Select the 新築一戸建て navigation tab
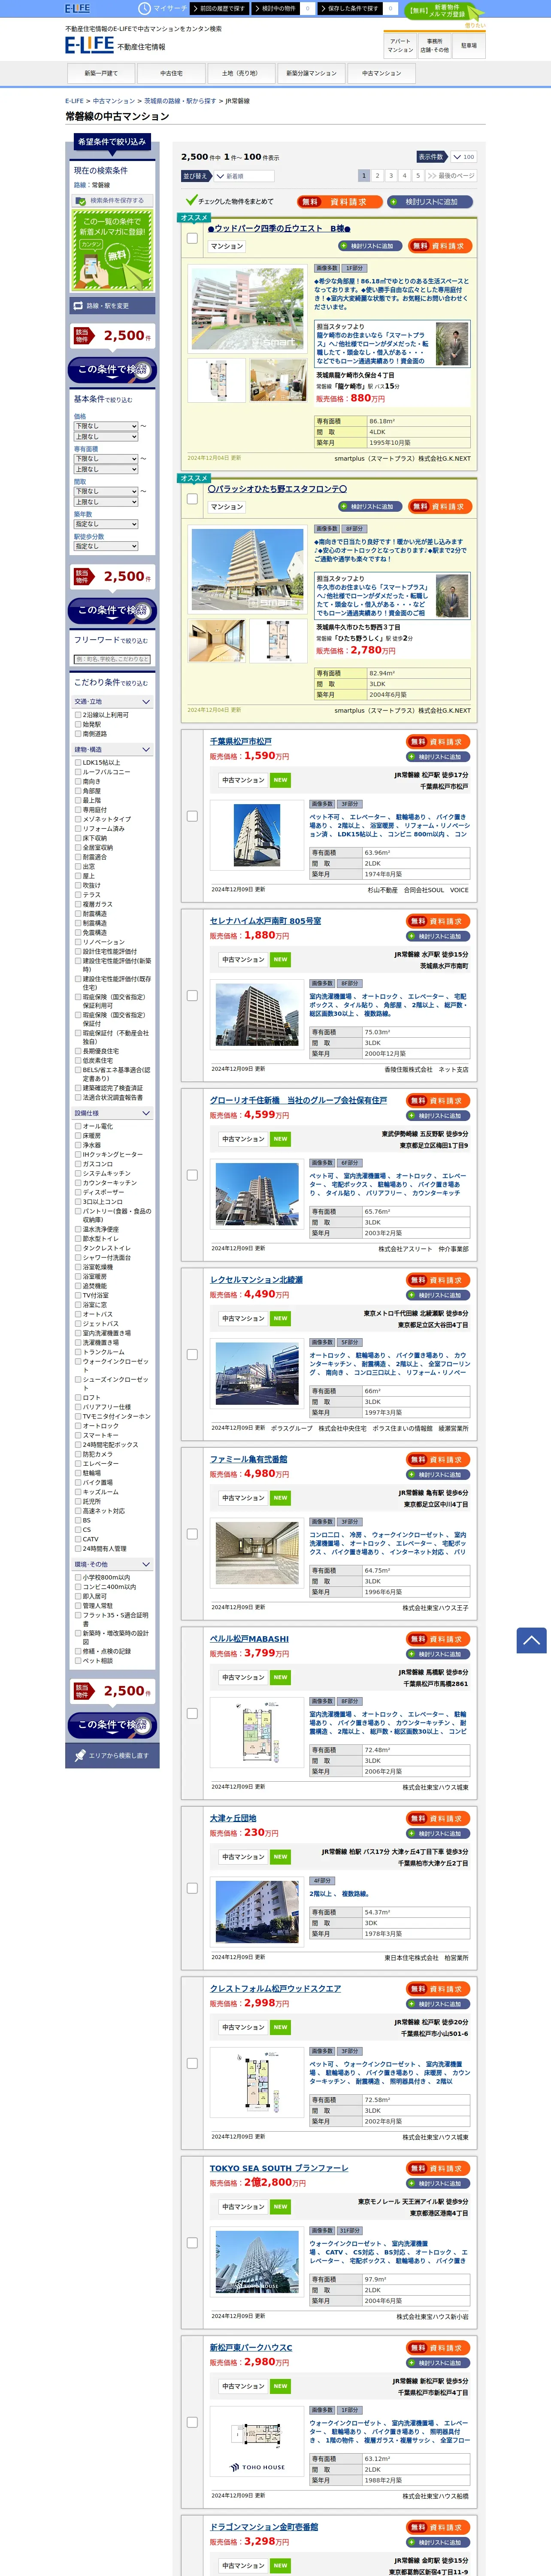551x2576 pixels. pos(101,73)
